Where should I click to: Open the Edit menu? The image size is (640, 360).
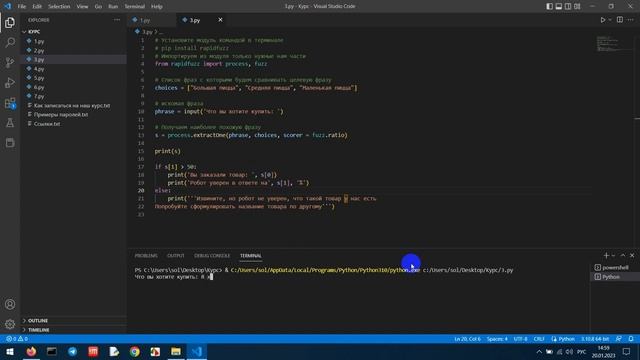37,6
